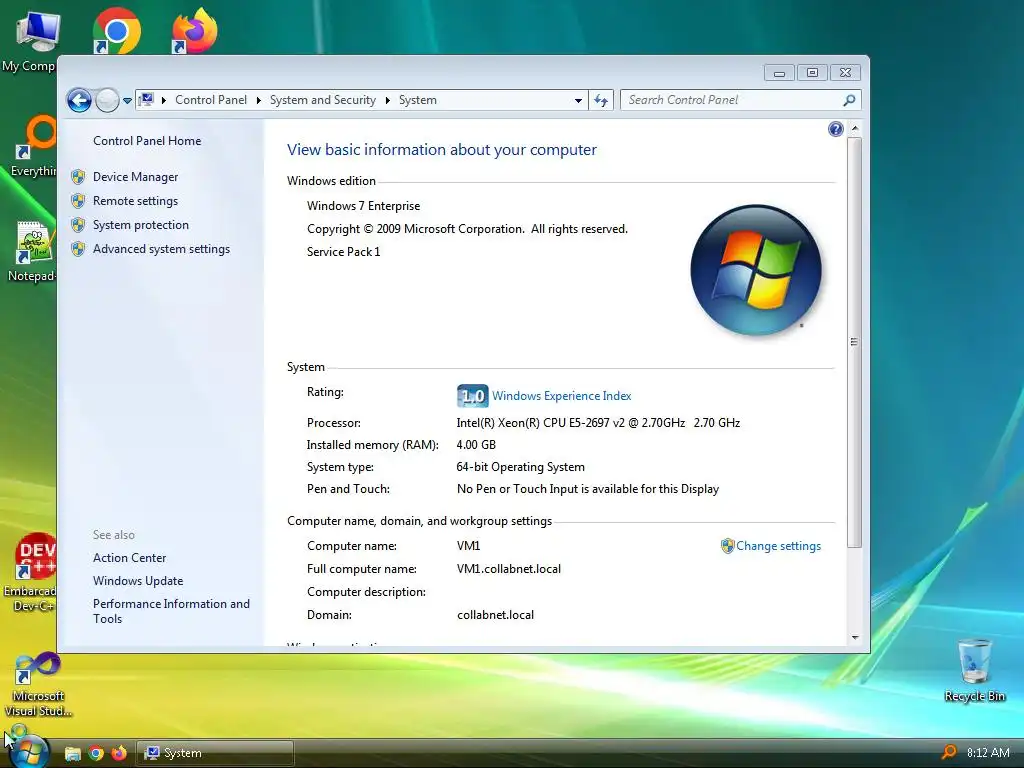Viewport: 1024px width, 768px height.
Task: Select the Microsoft Visual Studio desktop shortcut
Action: [x=38, y=684]
